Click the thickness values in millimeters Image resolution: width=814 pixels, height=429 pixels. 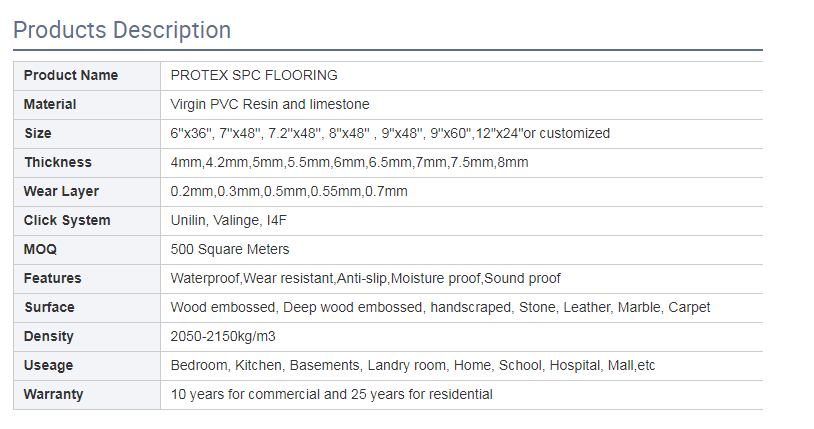click(x=349, y=162)
